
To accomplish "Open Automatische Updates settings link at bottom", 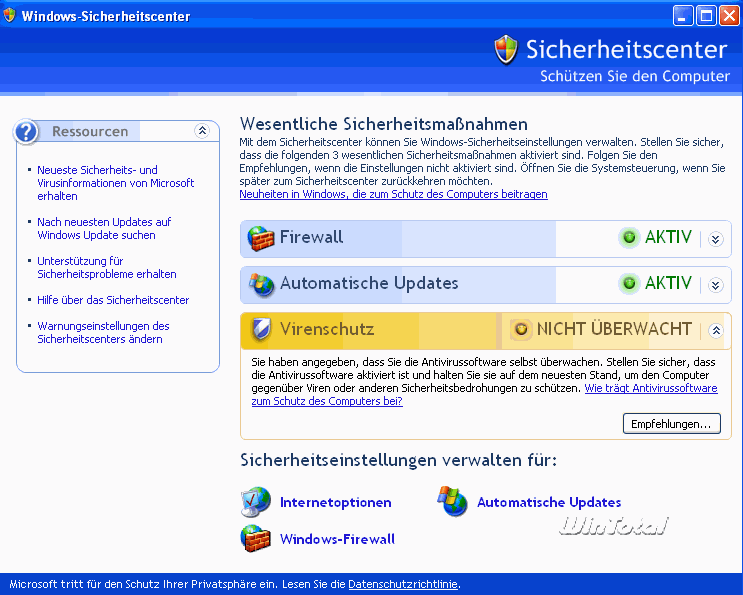I will (x=549, y=502).
